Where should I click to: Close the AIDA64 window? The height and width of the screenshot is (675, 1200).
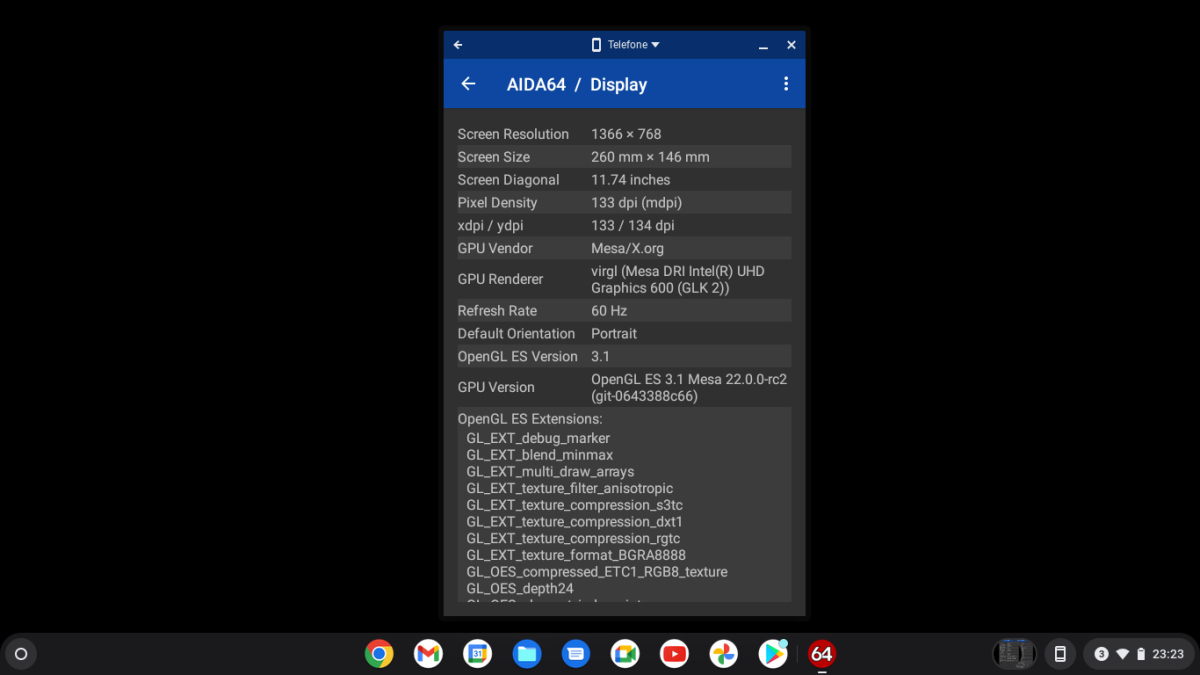coord(791,45)
